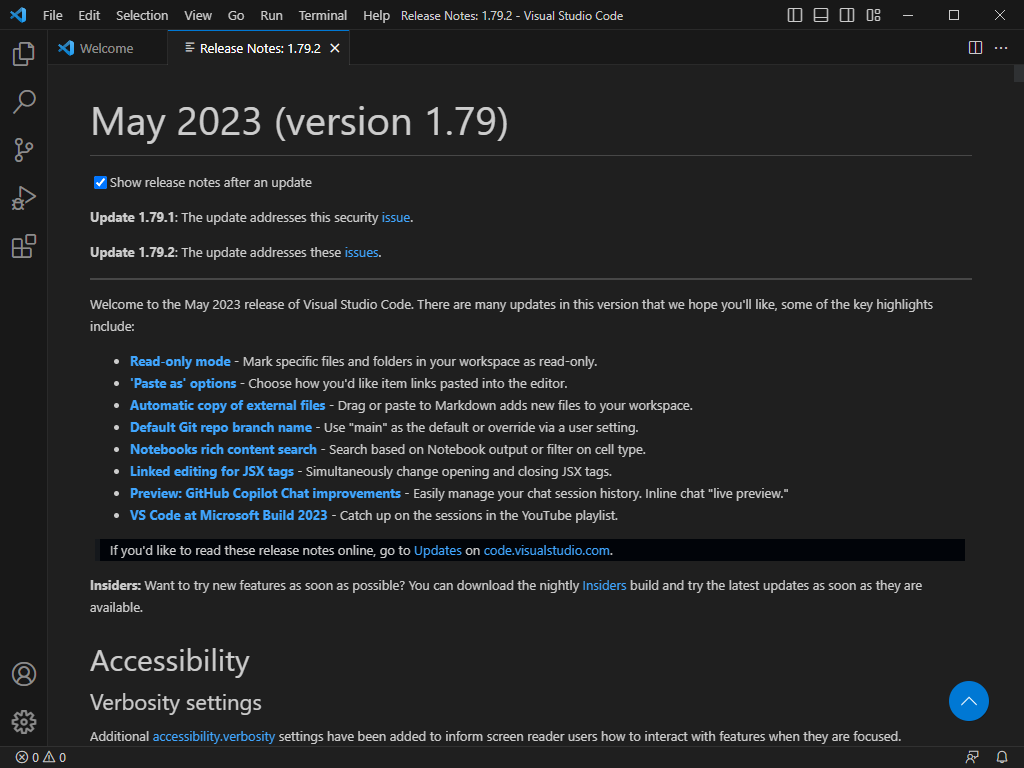Open the Explorer view in activity bar

point(24,54)
